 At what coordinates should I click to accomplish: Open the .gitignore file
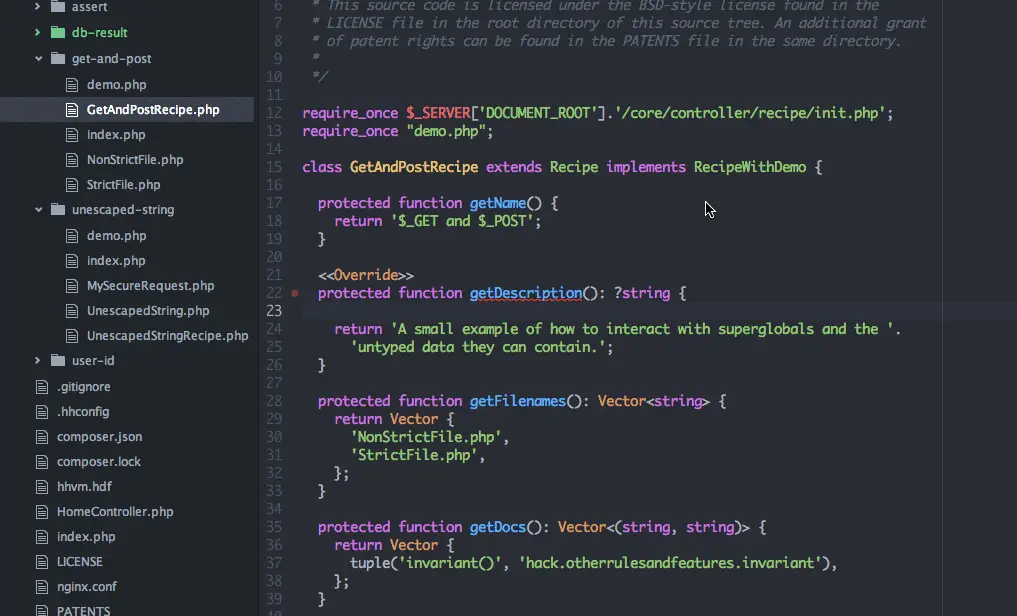click(x=84, y=386)
